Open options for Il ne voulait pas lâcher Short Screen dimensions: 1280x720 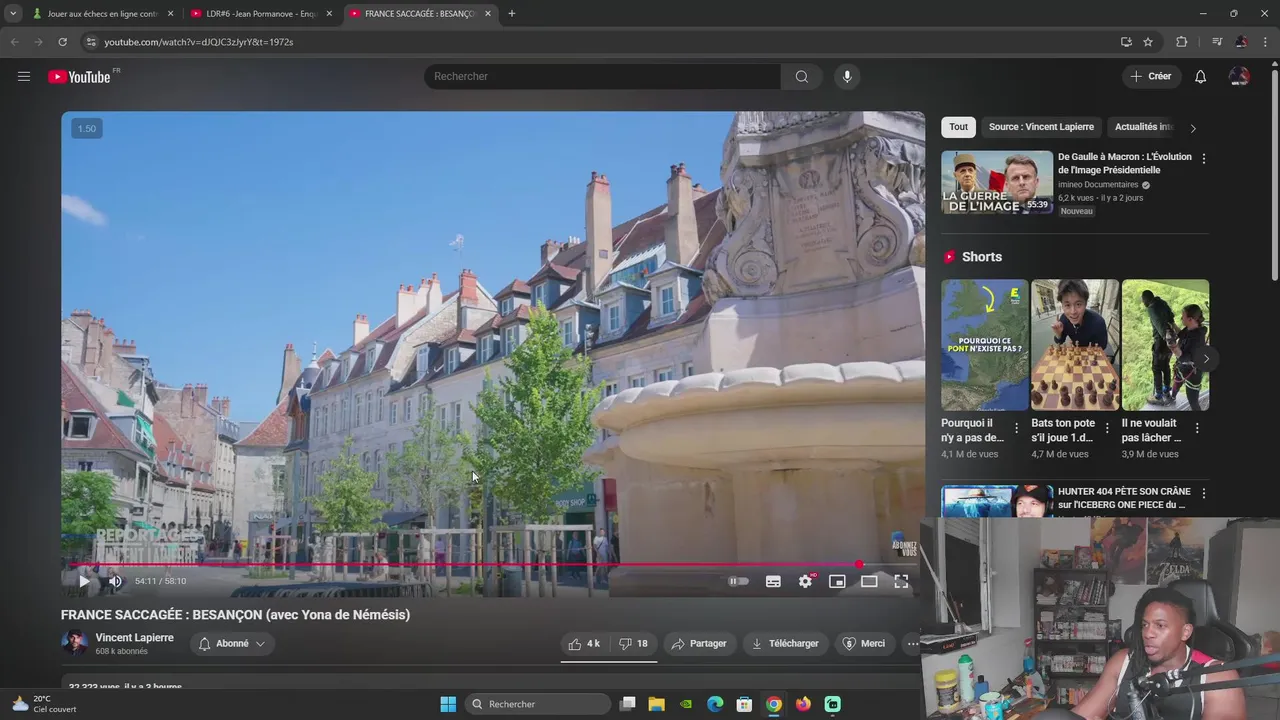pyautogui.click(x=1197, y=428)
